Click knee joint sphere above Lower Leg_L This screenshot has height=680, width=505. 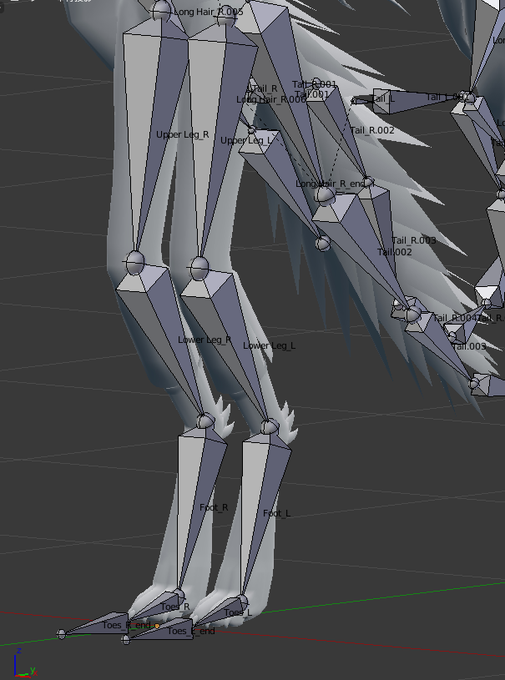tap(199, 268)
